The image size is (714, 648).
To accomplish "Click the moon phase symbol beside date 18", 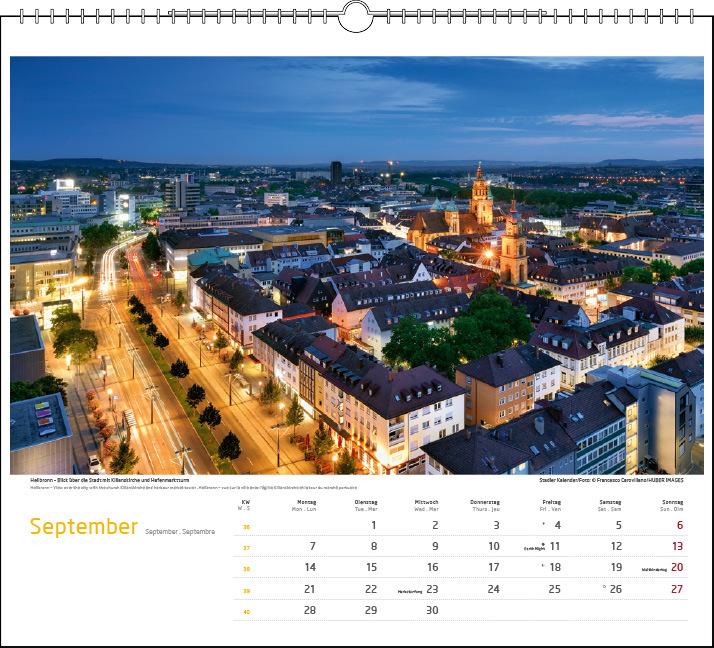I will 543,566.
